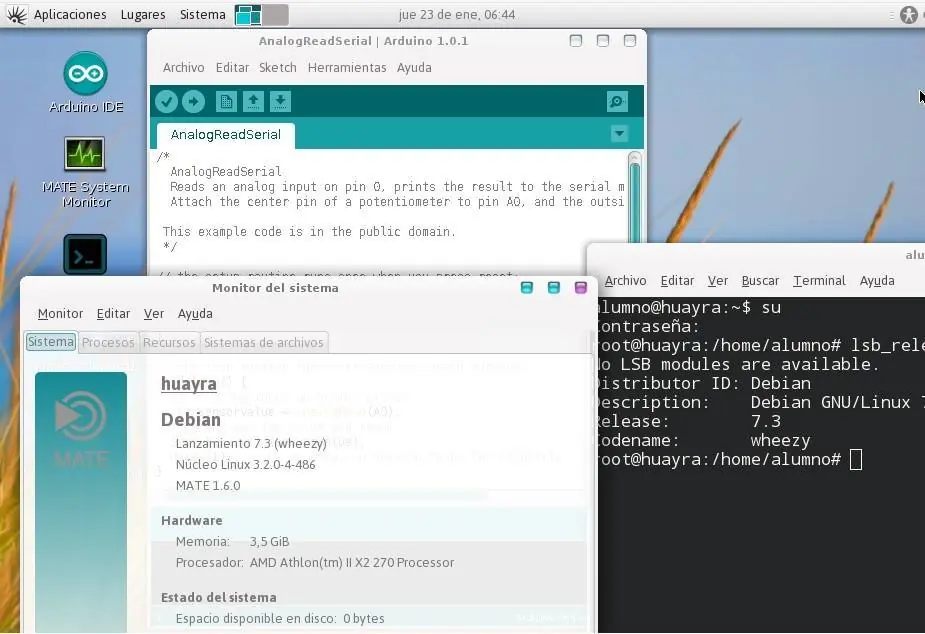The image size is (925, 634).
Task: Open Editar menu in Monitor del sistema
Action: 113,314
